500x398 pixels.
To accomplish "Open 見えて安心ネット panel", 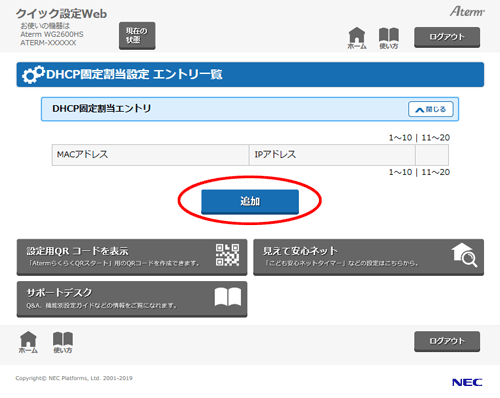I will [x=368, y=257].
